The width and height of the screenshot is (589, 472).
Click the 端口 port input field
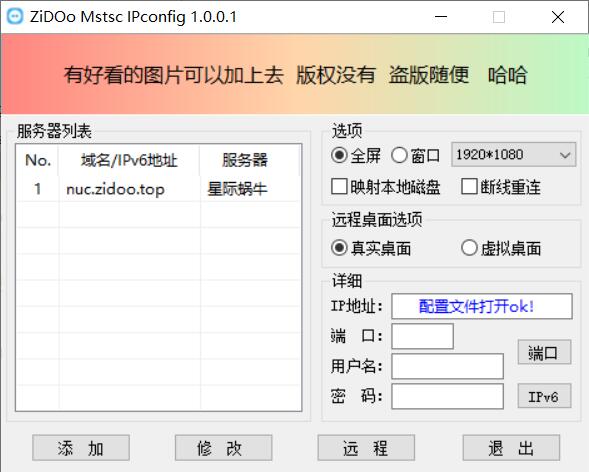422,336
